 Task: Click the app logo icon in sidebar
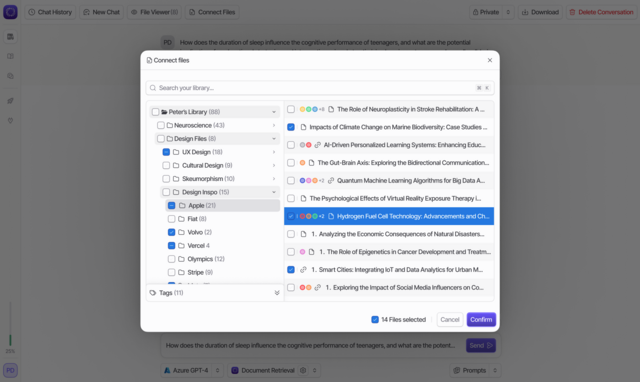click(x=10, y=12)
